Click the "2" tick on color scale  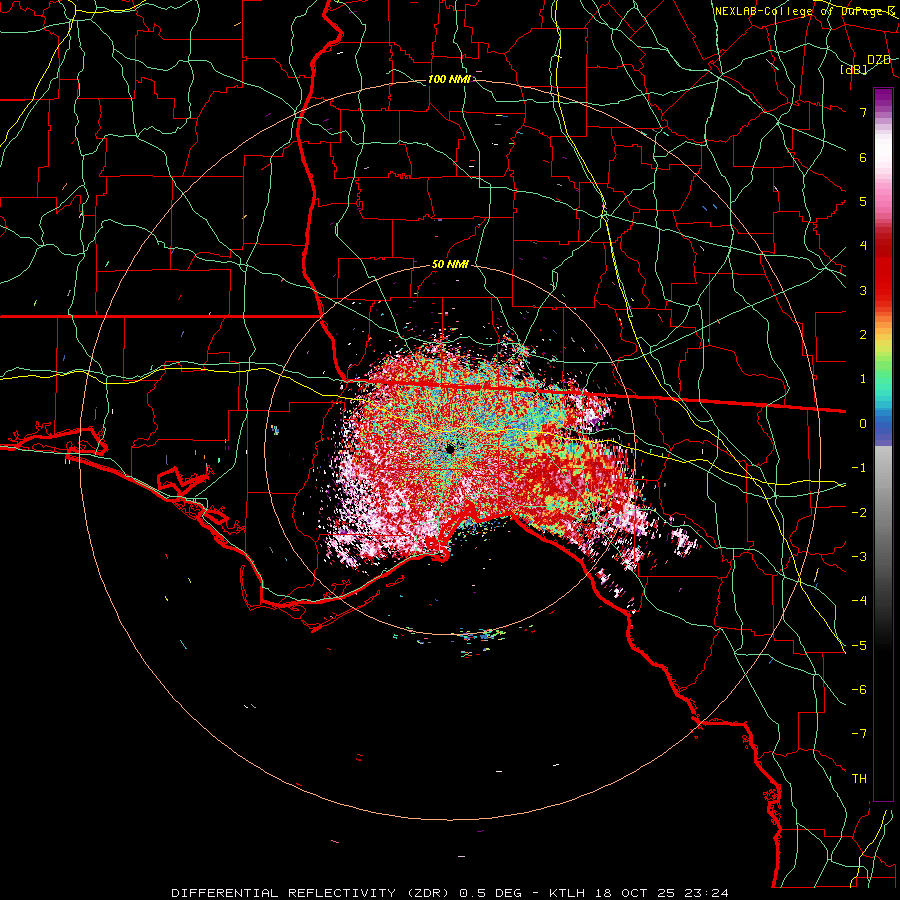click(863, 335)
